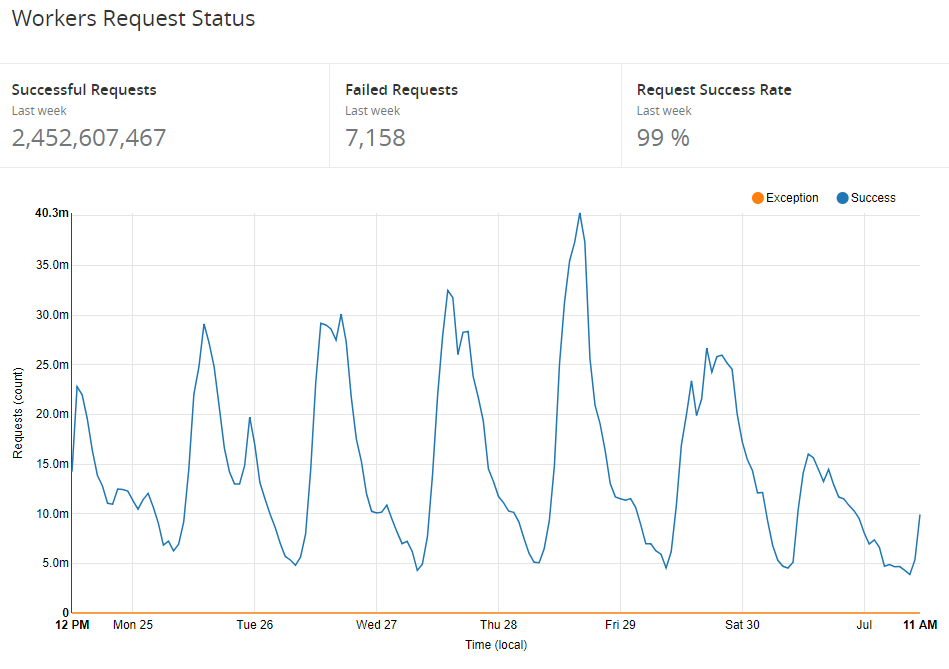Click the Sat 30 date tick label
Screen dimensions: 949x669
tap(742, 625)
